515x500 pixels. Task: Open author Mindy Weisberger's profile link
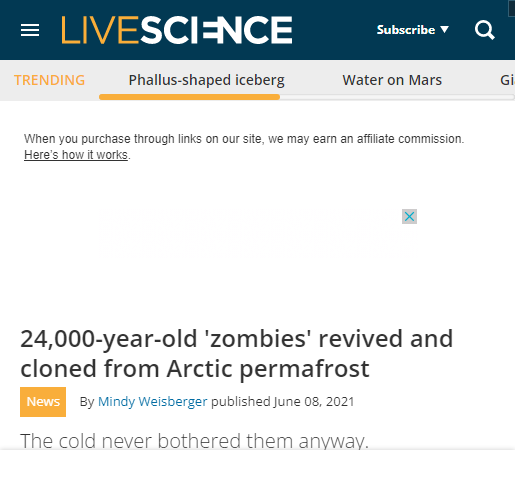click(x=153, y=402)
